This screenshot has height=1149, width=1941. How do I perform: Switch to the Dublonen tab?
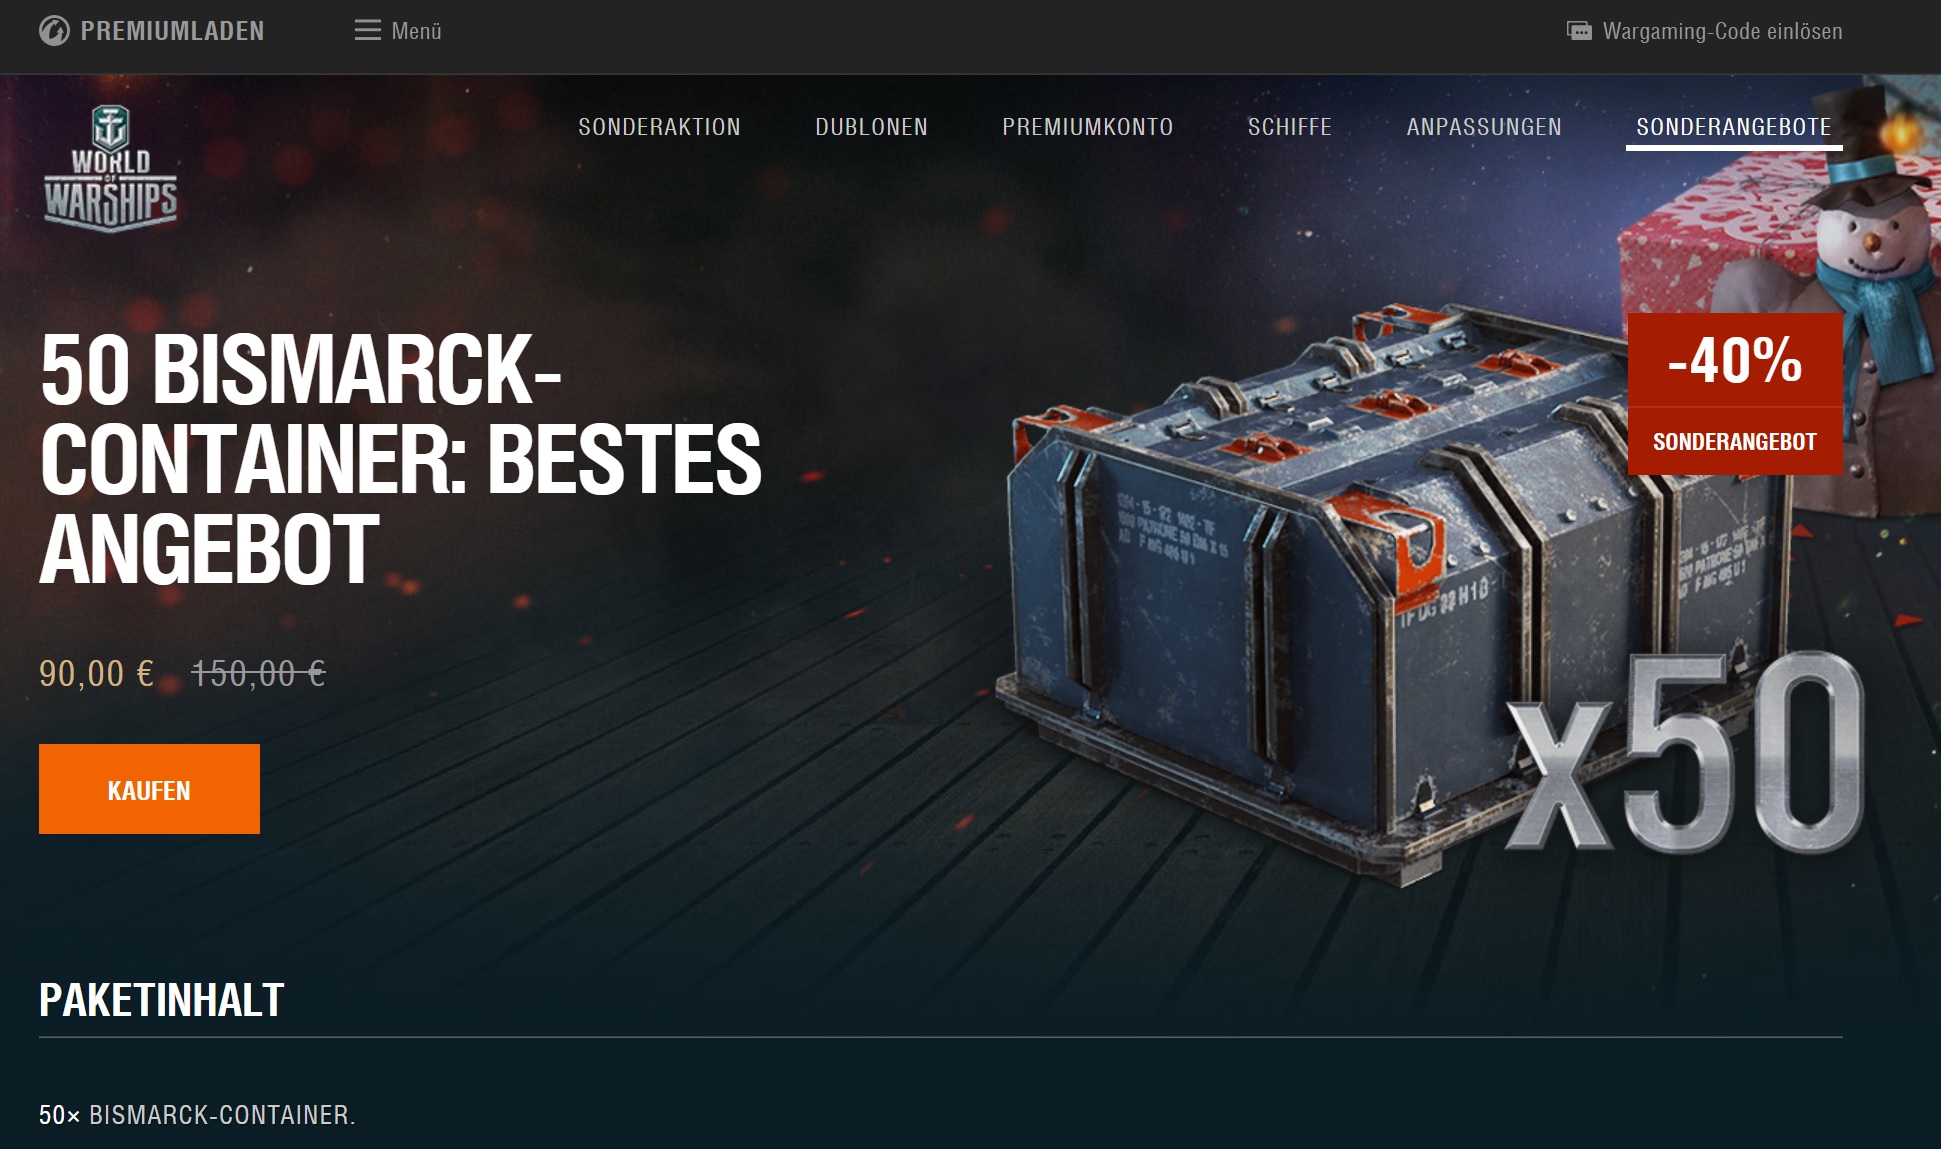click(x=871, y=127)
